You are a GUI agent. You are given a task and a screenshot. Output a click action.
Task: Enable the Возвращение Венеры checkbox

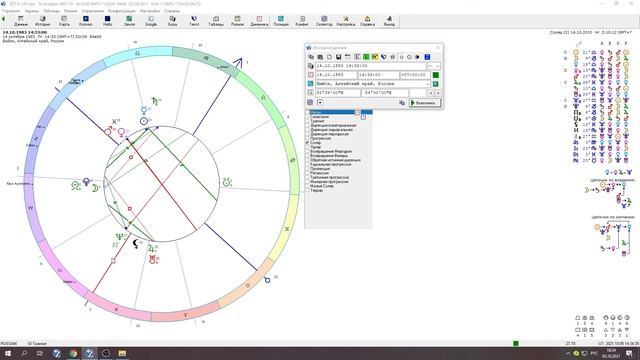307,156
